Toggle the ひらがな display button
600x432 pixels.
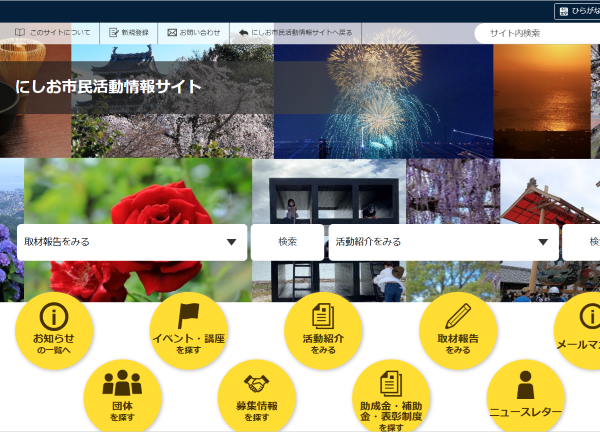tap(577, 11)
